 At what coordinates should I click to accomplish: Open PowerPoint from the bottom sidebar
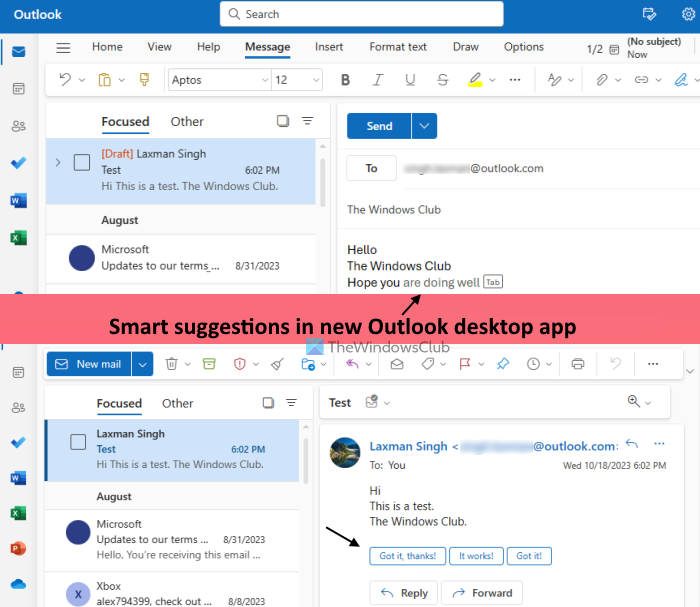(x=18, y=548)
